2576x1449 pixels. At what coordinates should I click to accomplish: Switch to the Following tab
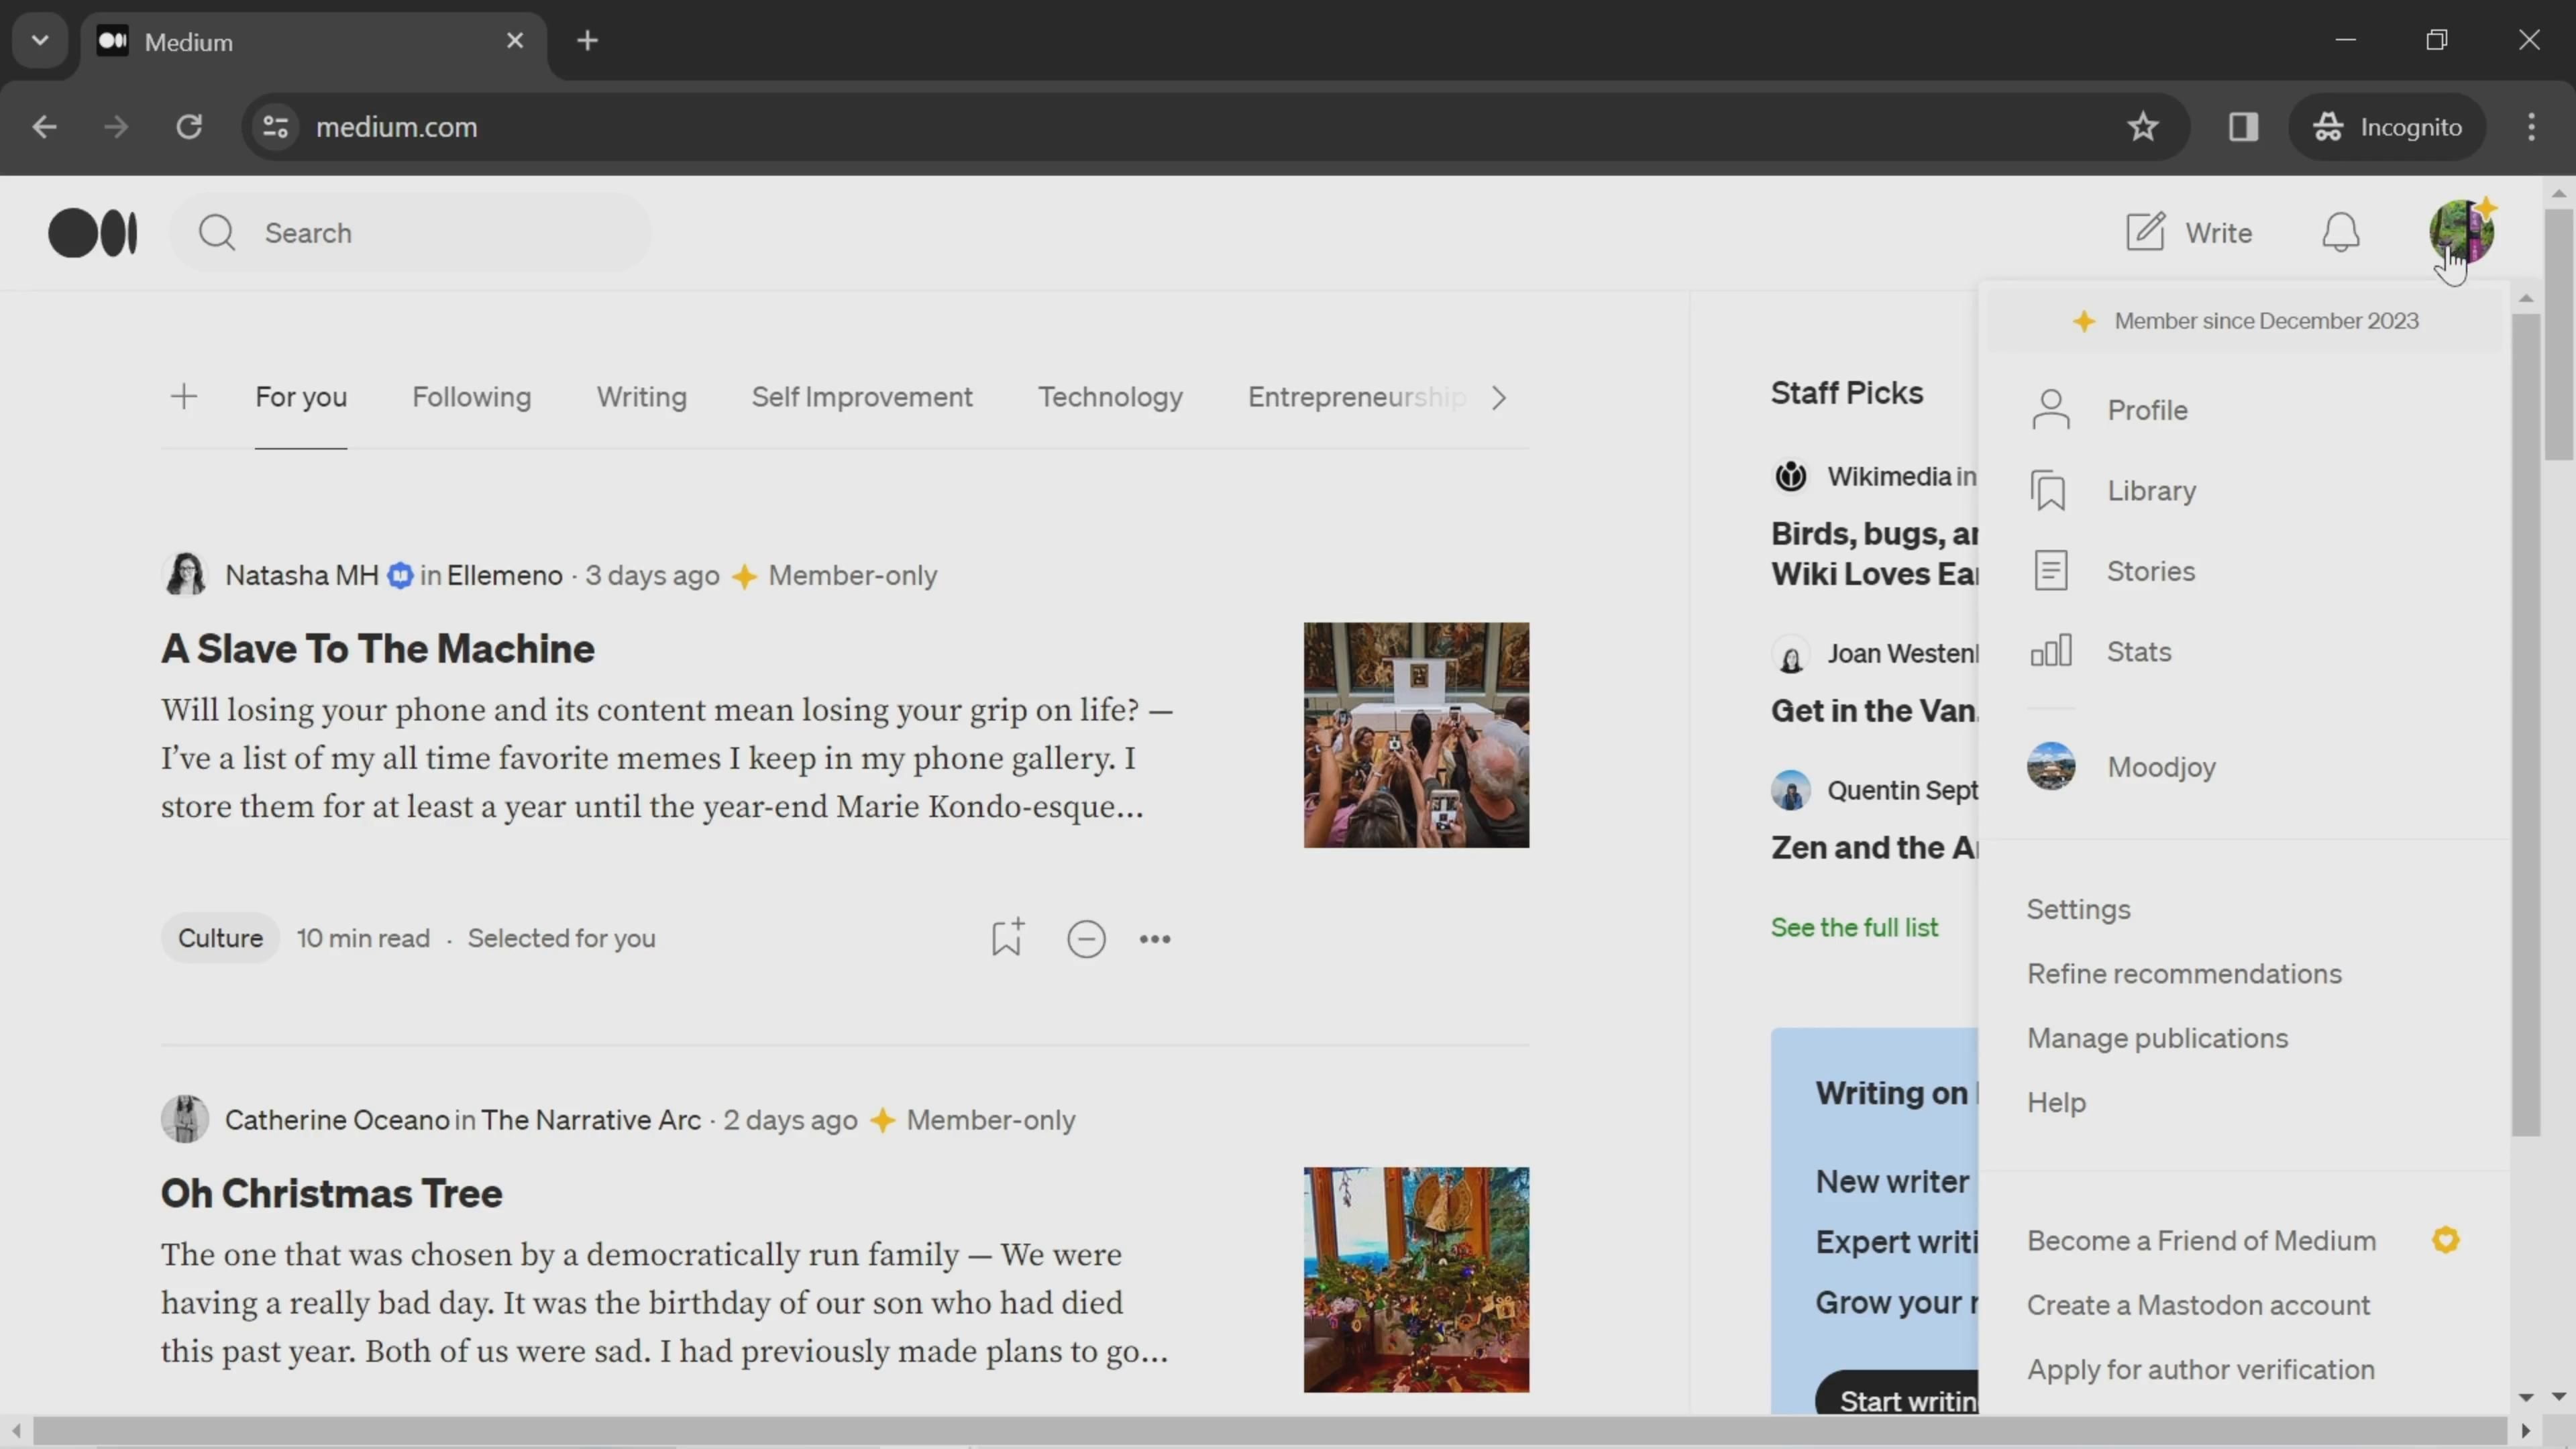click(471, 397)
